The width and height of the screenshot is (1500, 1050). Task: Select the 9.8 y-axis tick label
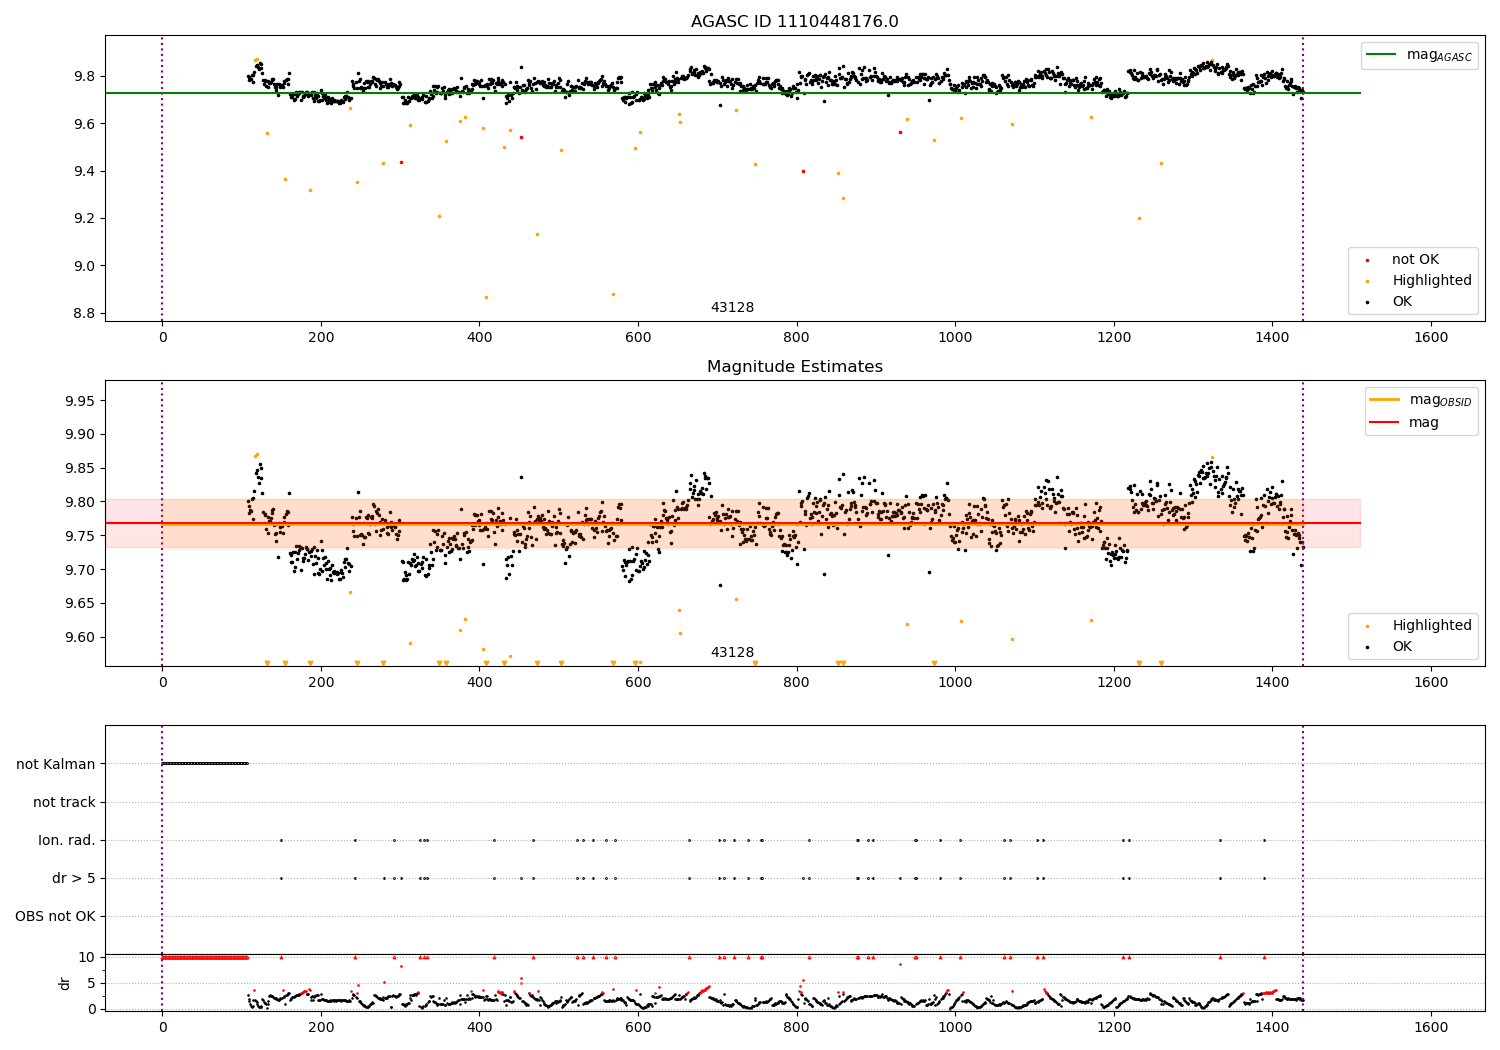click(x=83, y=77)
